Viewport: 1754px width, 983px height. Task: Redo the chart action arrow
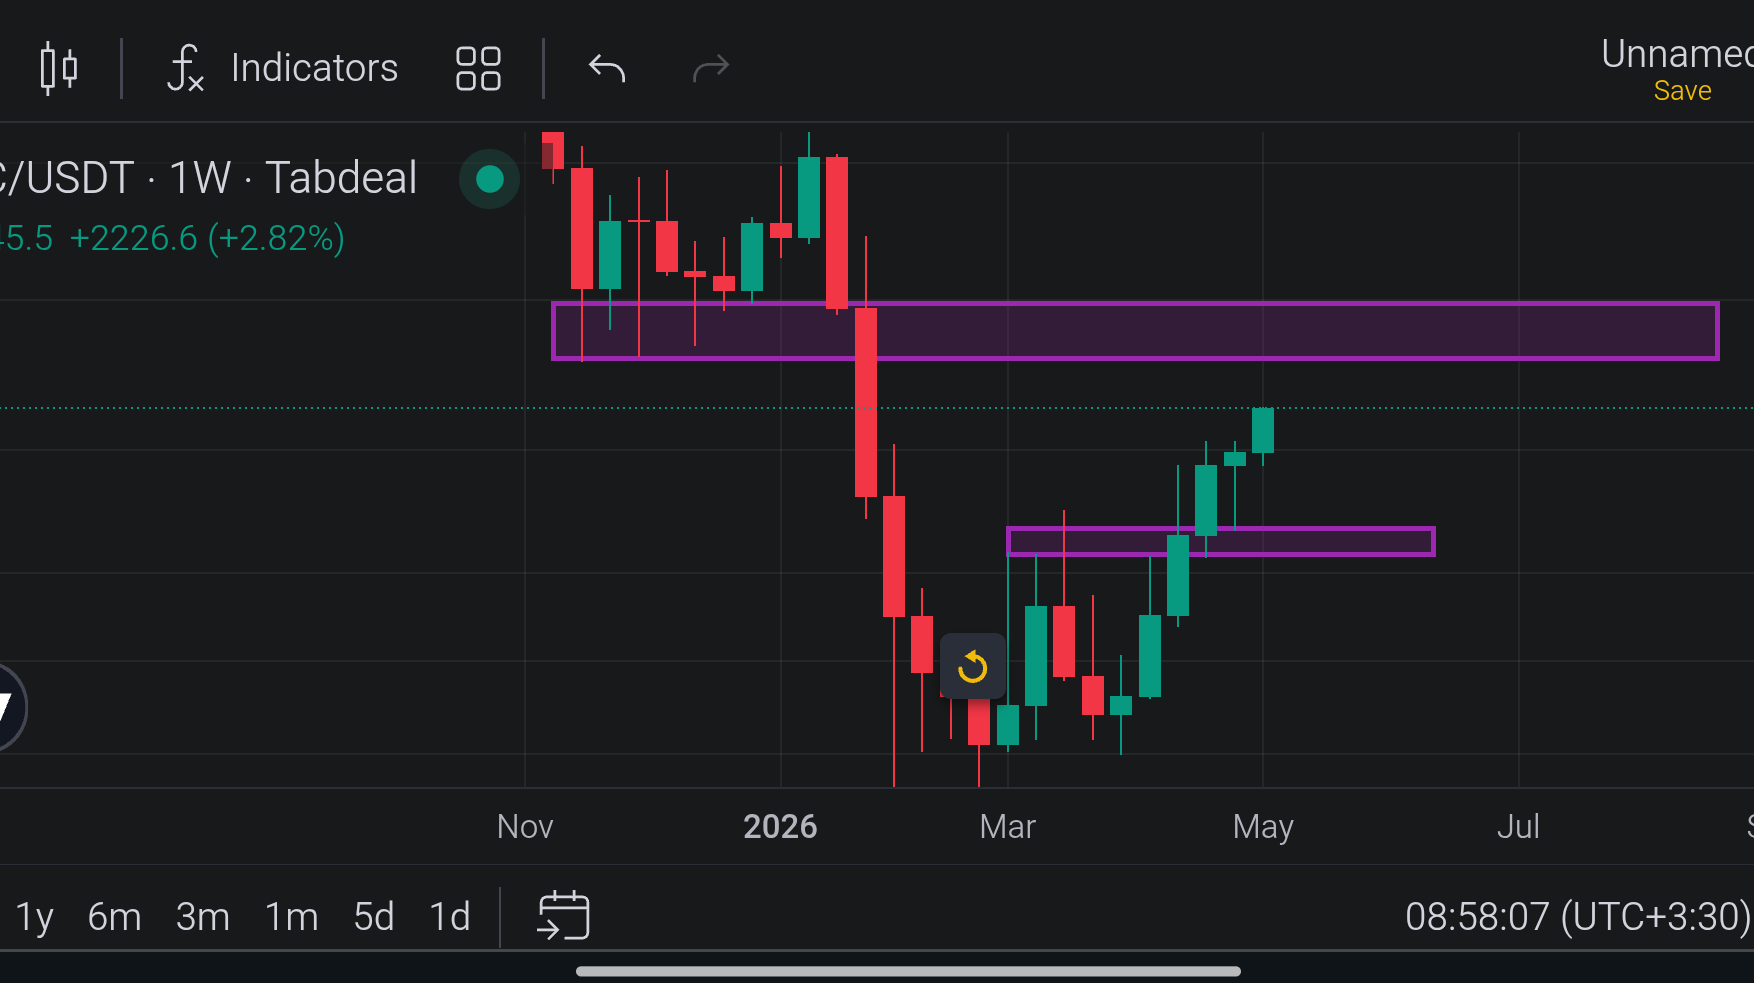pyautogui.click(x=711, y=68)
